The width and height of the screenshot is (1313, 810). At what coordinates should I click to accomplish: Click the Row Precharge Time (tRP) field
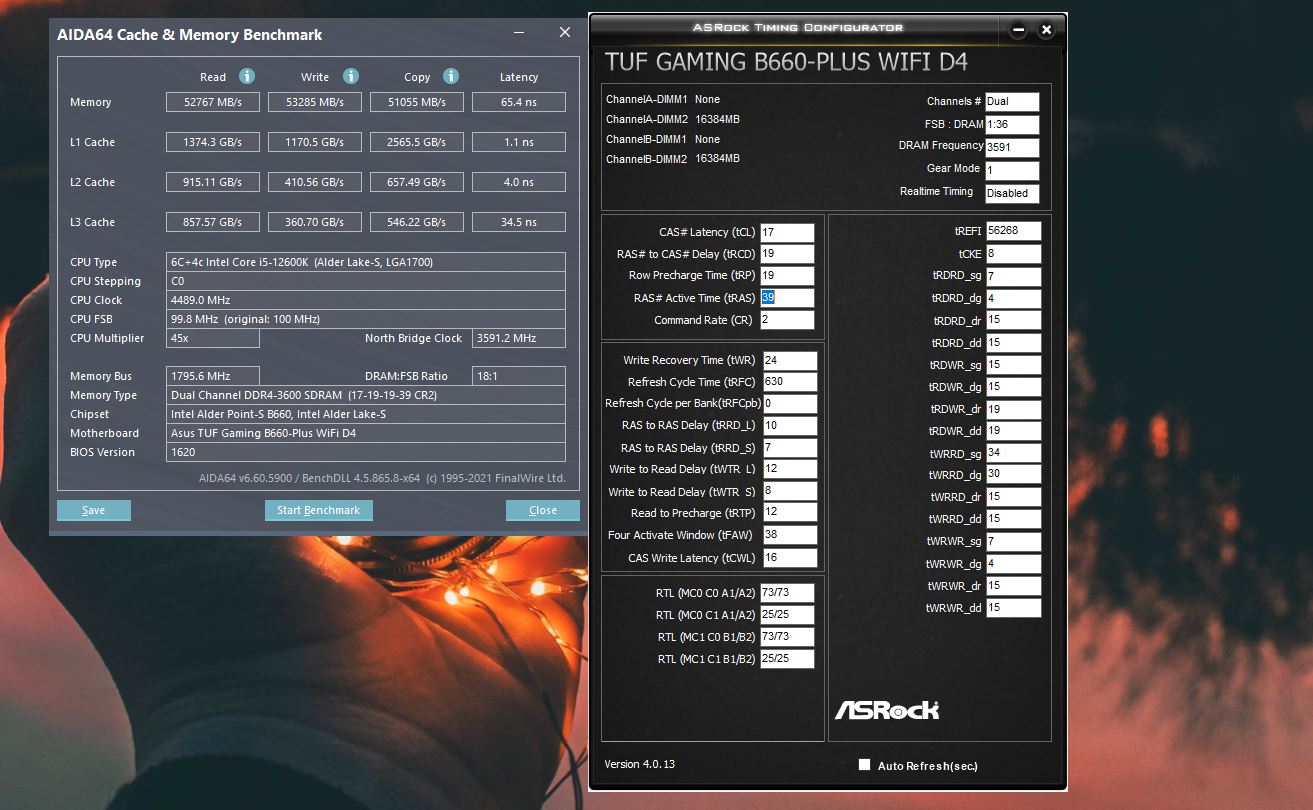coord(787,276)
